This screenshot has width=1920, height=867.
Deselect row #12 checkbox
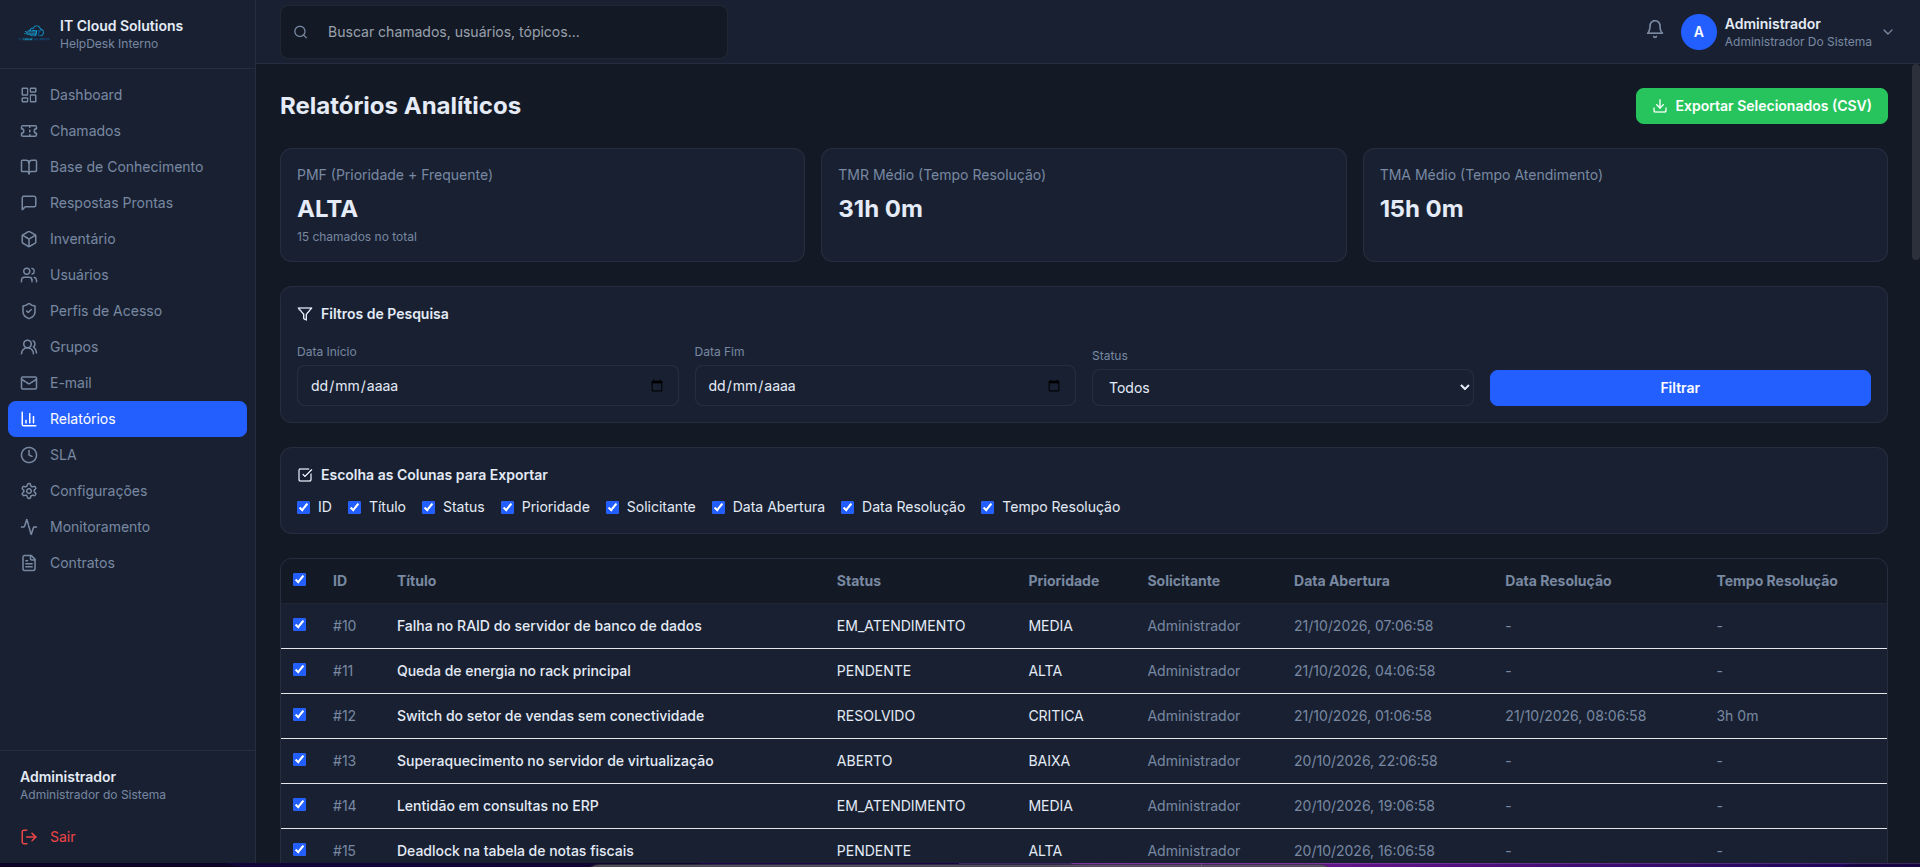(x=299, y=714)
